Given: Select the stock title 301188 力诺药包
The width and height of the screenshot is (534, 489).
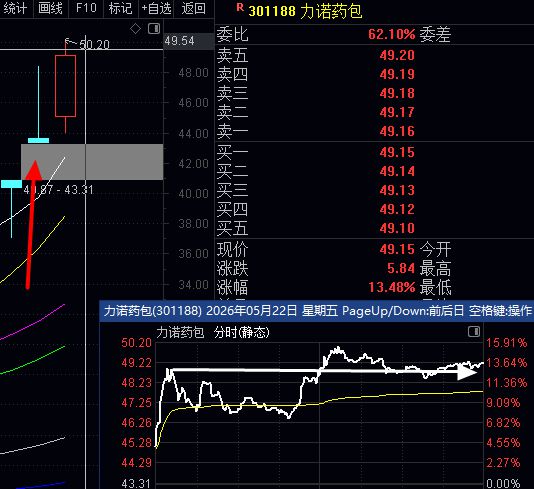Looking at the screenshot, I should pos(305,11).
